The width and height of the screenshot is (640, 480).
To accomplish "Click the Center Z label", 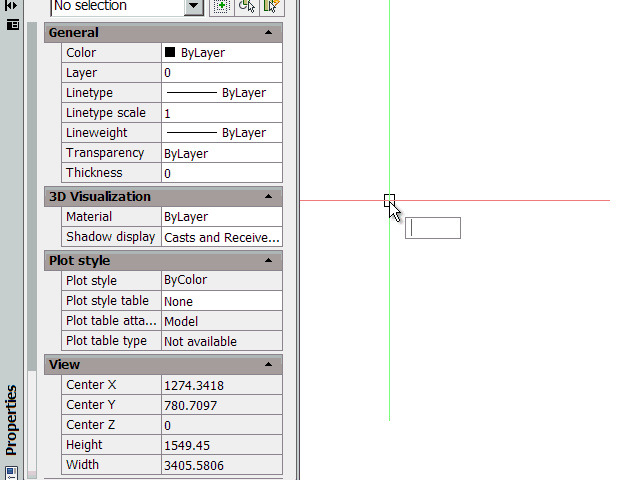I will pos(90,425).
